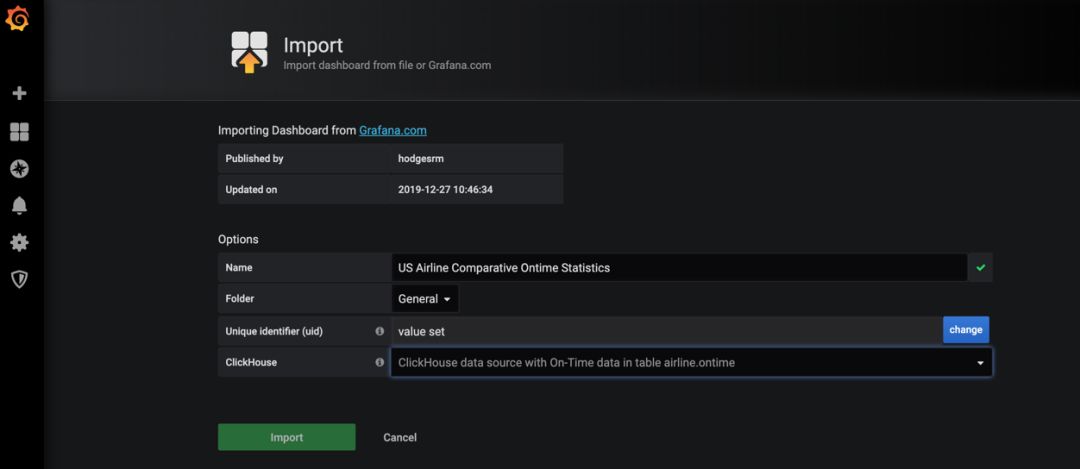The image size is (1080, 469).
Task: Click the 'Folder' row label
Action: pyautogui.click(x=240, y=299)
